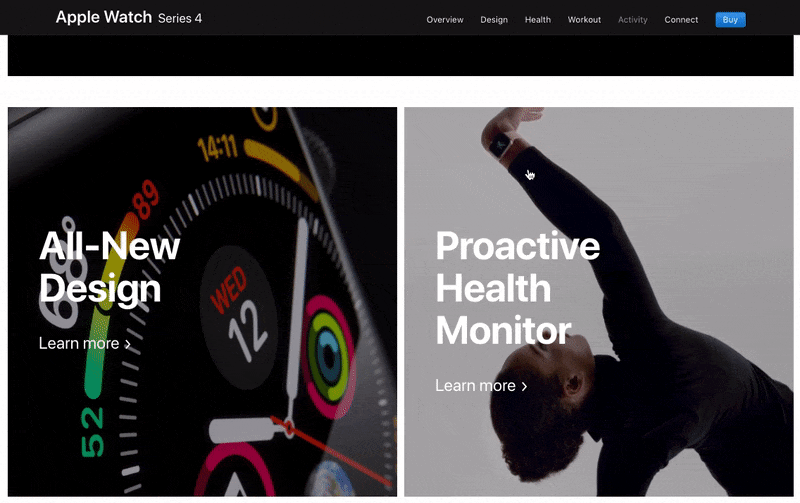
Task: Switch to the dimmed Activity nav link
Action: pyautogui.click(x=632, y=20)
